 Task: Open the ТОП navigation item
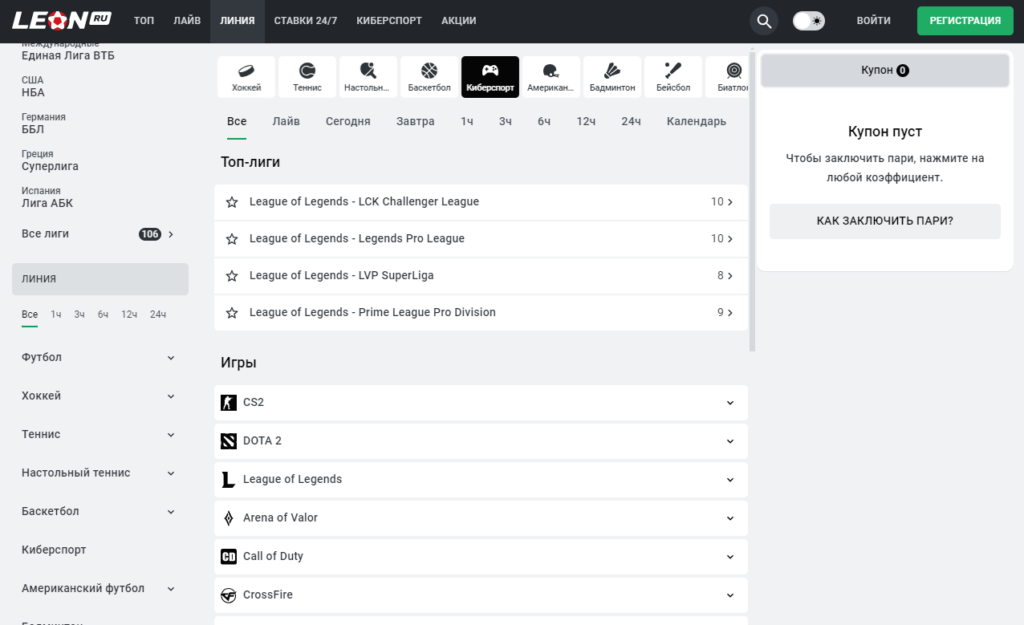pyautogui.click(x=144, y=21)
